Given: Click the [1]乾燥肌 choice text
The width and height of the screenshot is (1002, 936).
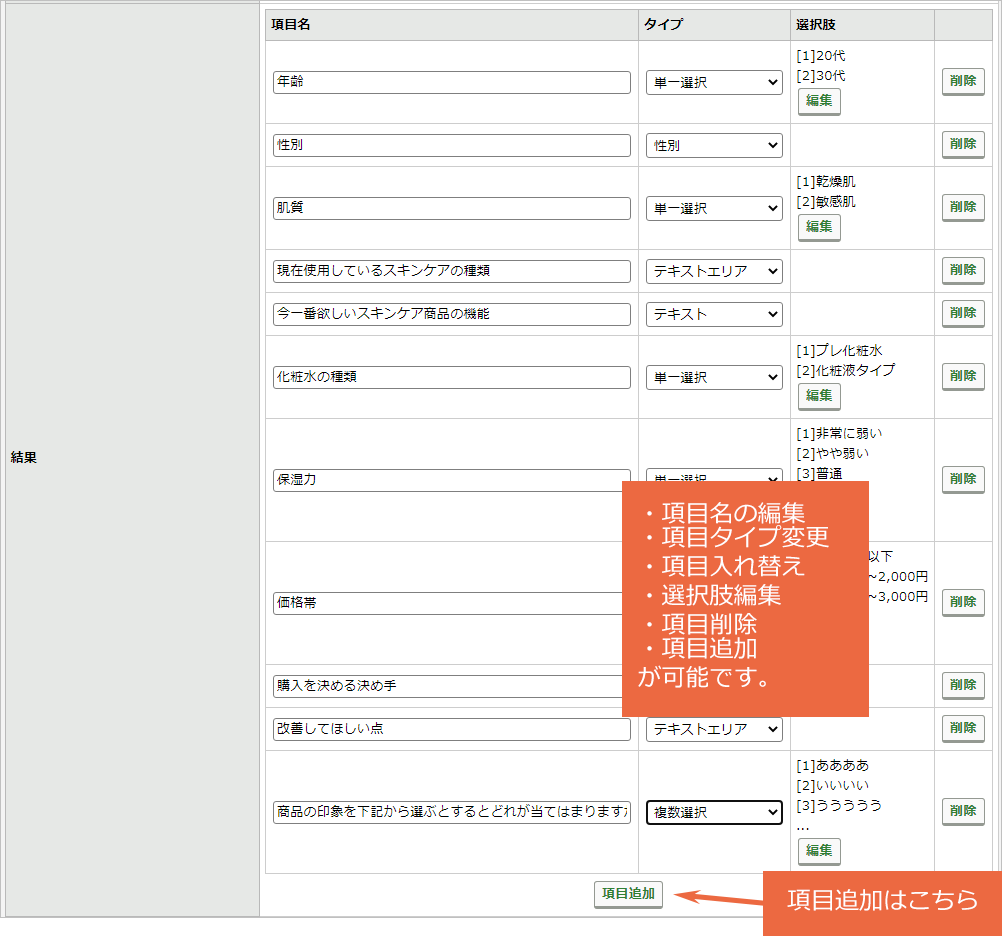Looking at the screenshot, I should pos(826,182).
